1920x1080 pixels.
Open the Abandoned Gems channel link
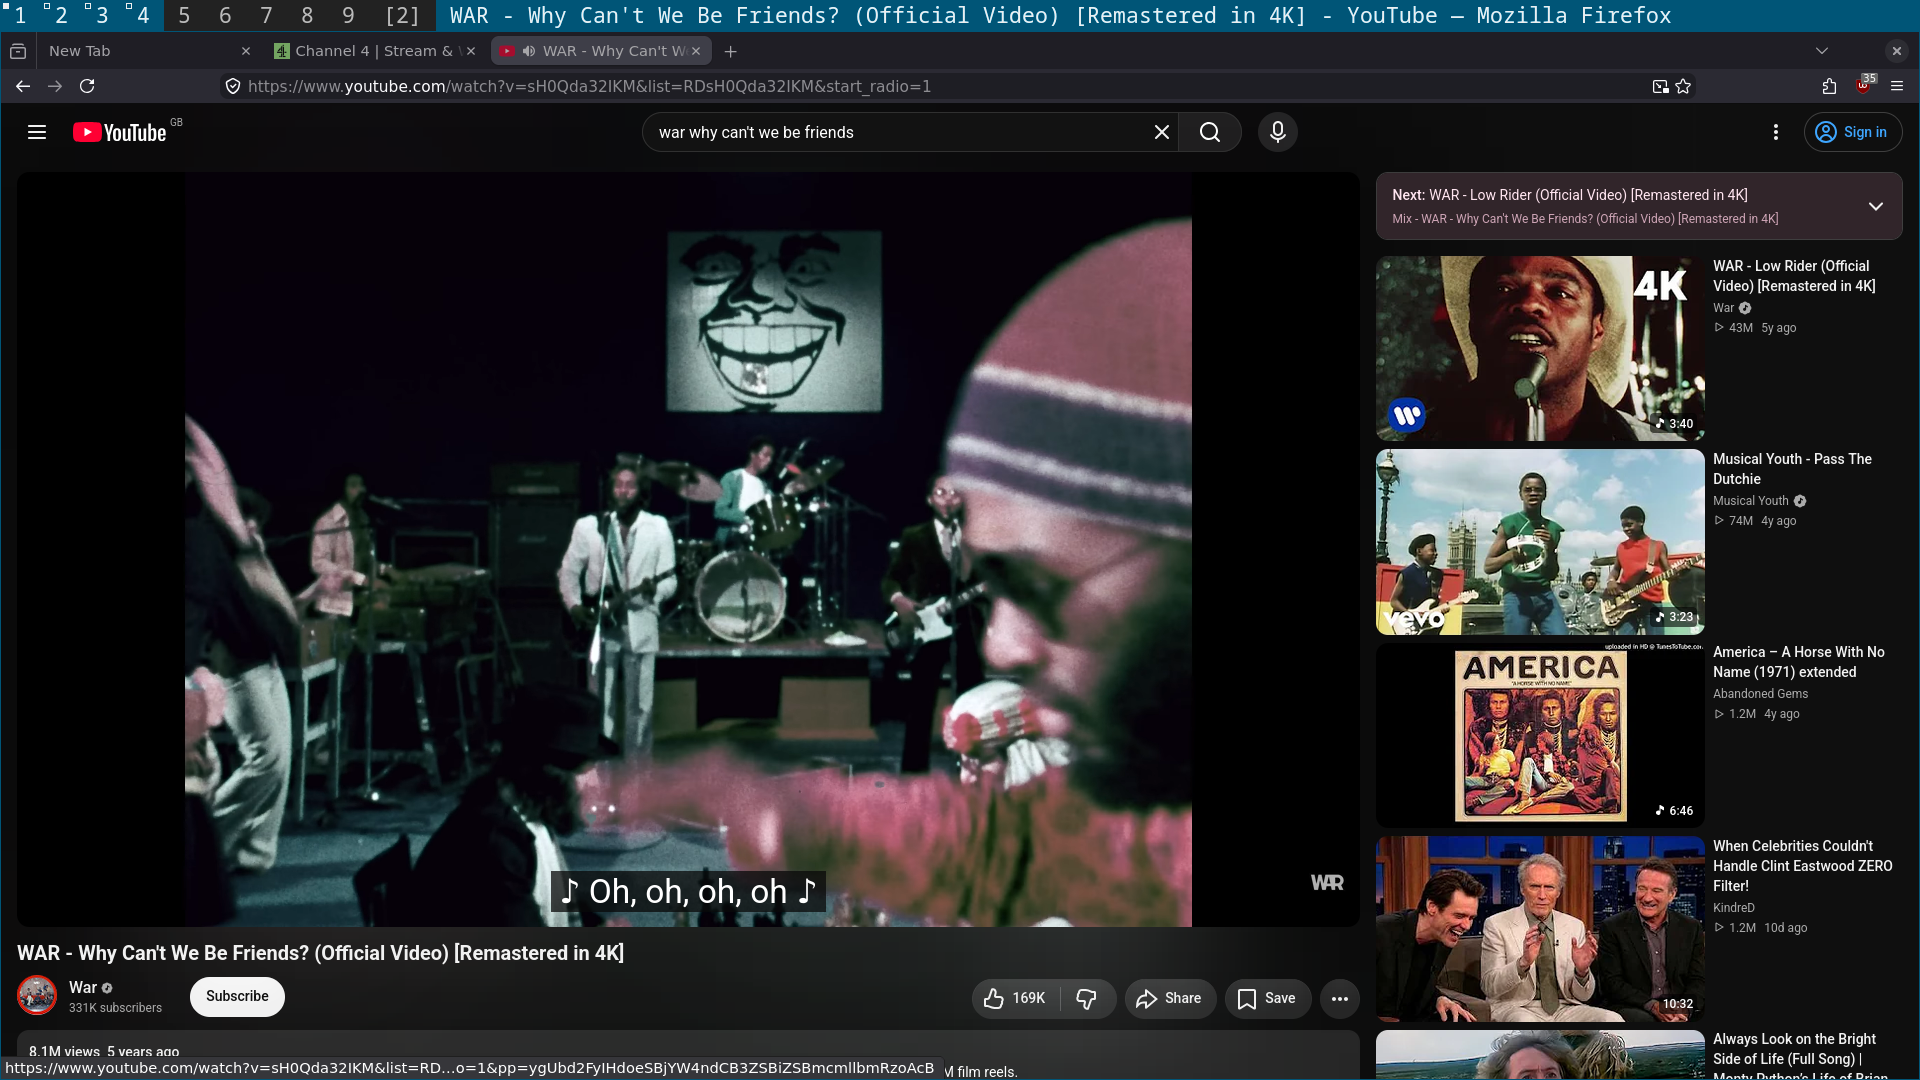[x=1760, y=694]
